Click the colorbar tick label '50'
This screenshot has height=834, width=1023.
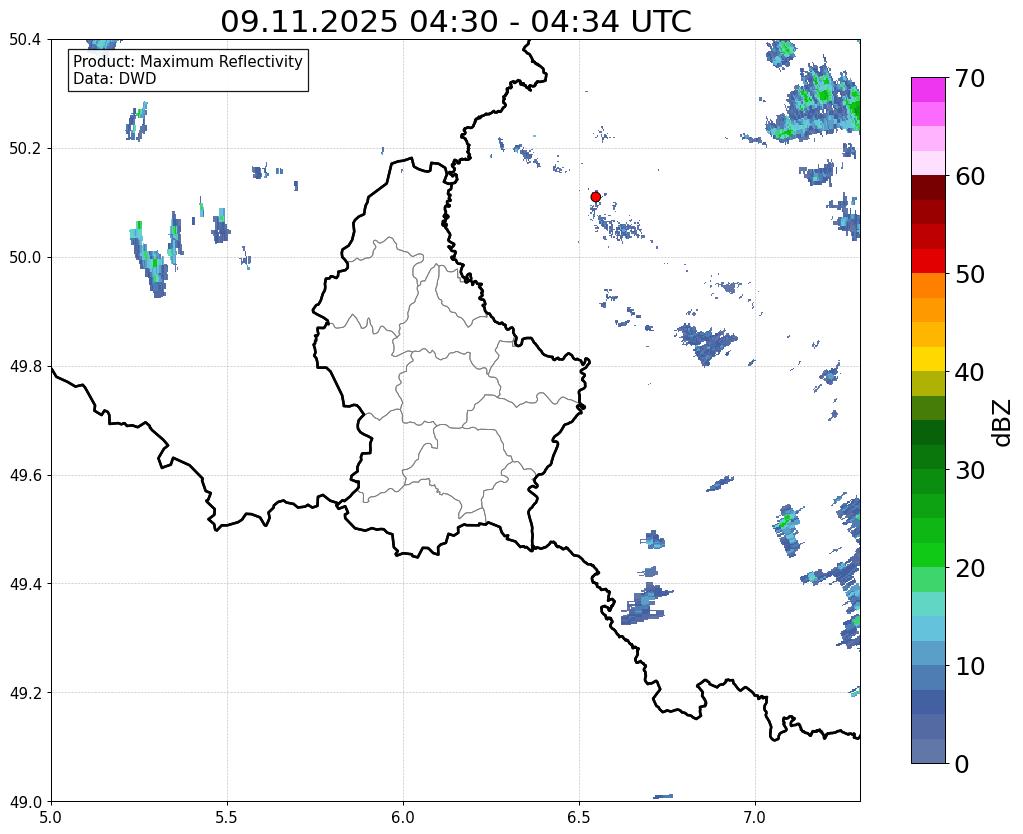[x=970, y=274]
